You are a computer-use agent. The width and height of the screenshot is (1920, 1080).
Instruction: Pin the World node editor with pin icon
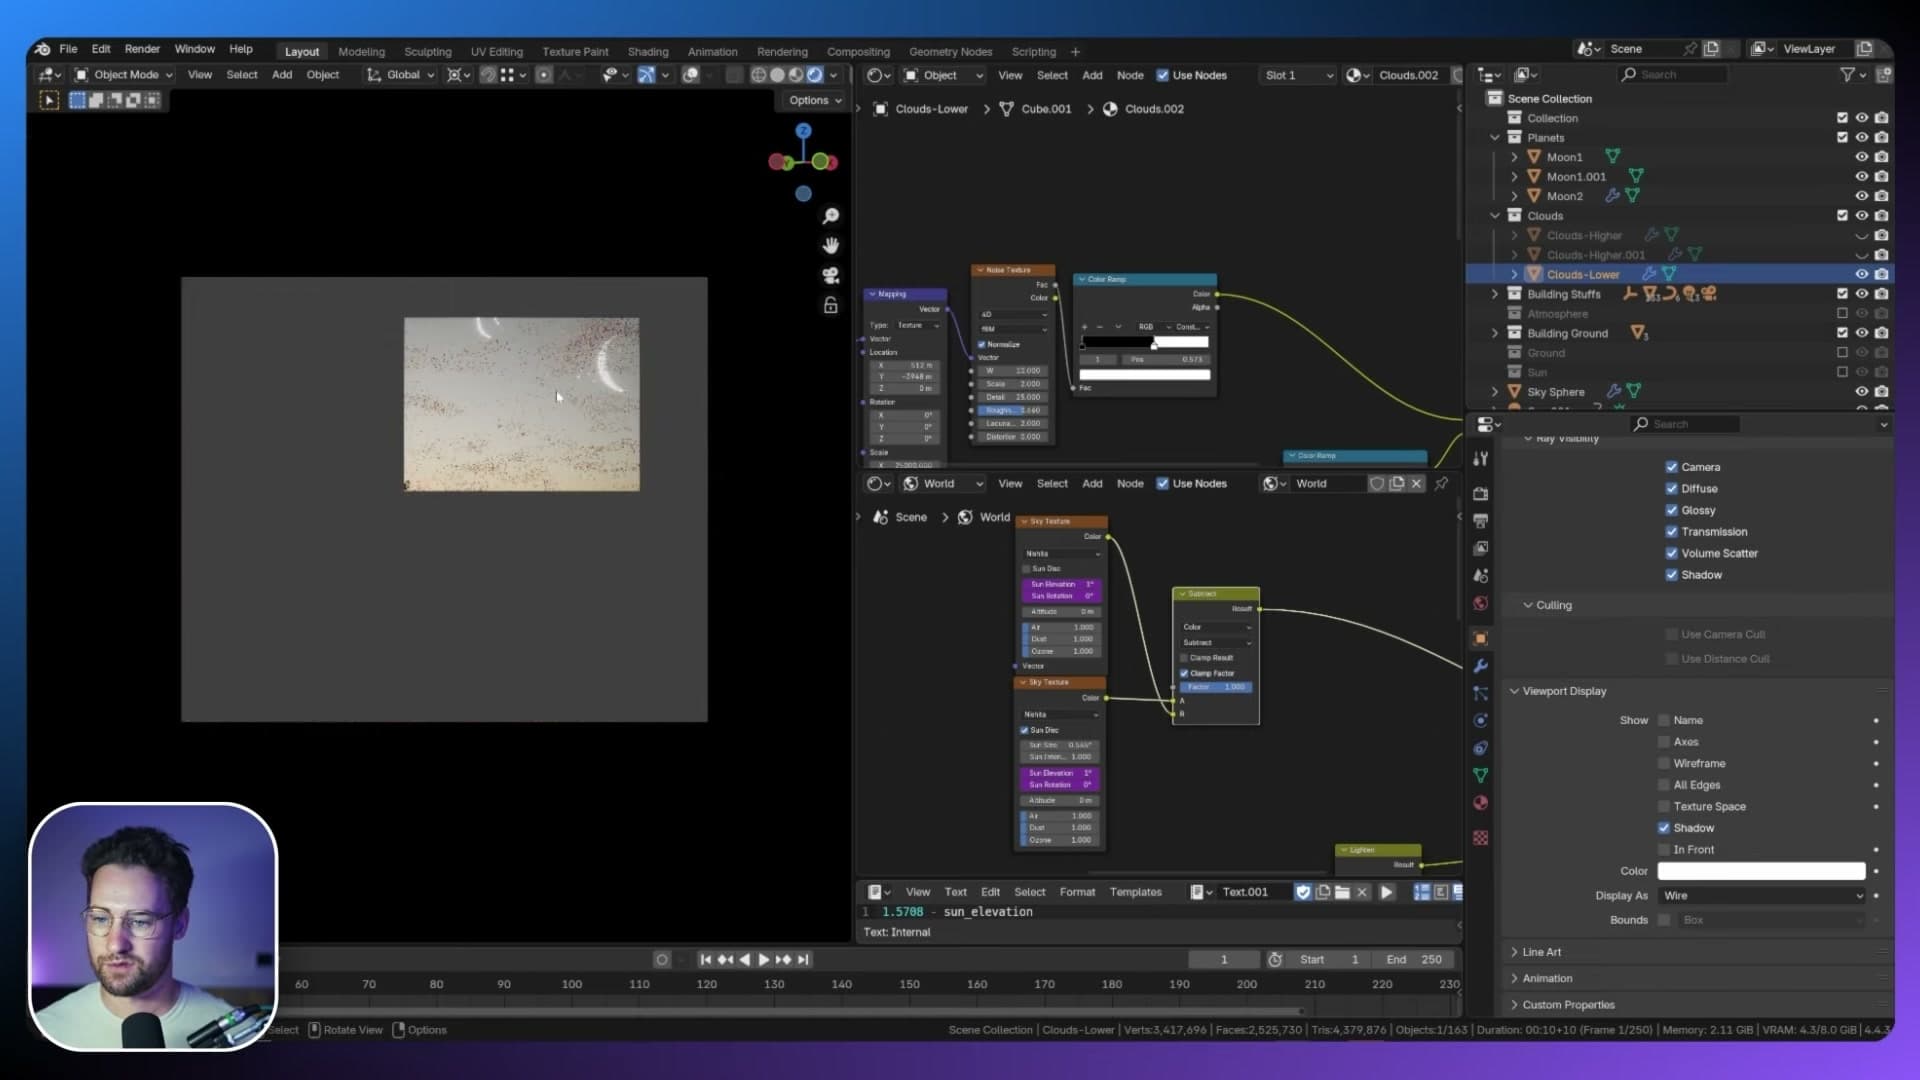pyautogui.click(x=1441, y=483)
